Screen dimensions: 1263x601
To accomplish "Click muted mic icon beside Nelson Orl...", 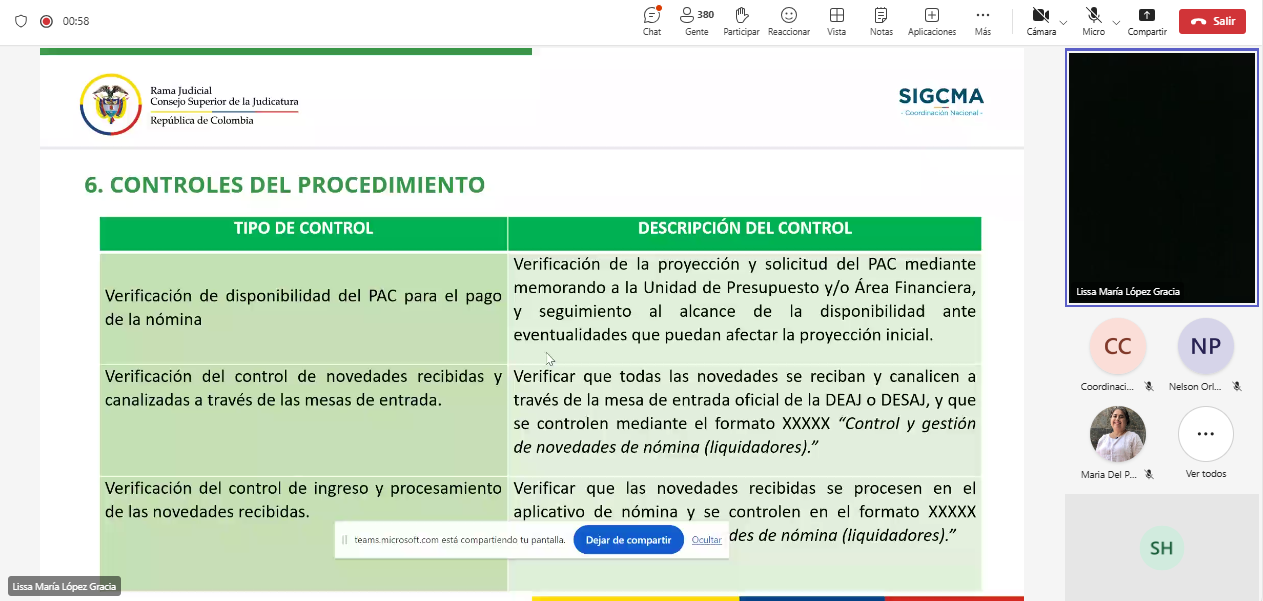I will click(1237, 386).
